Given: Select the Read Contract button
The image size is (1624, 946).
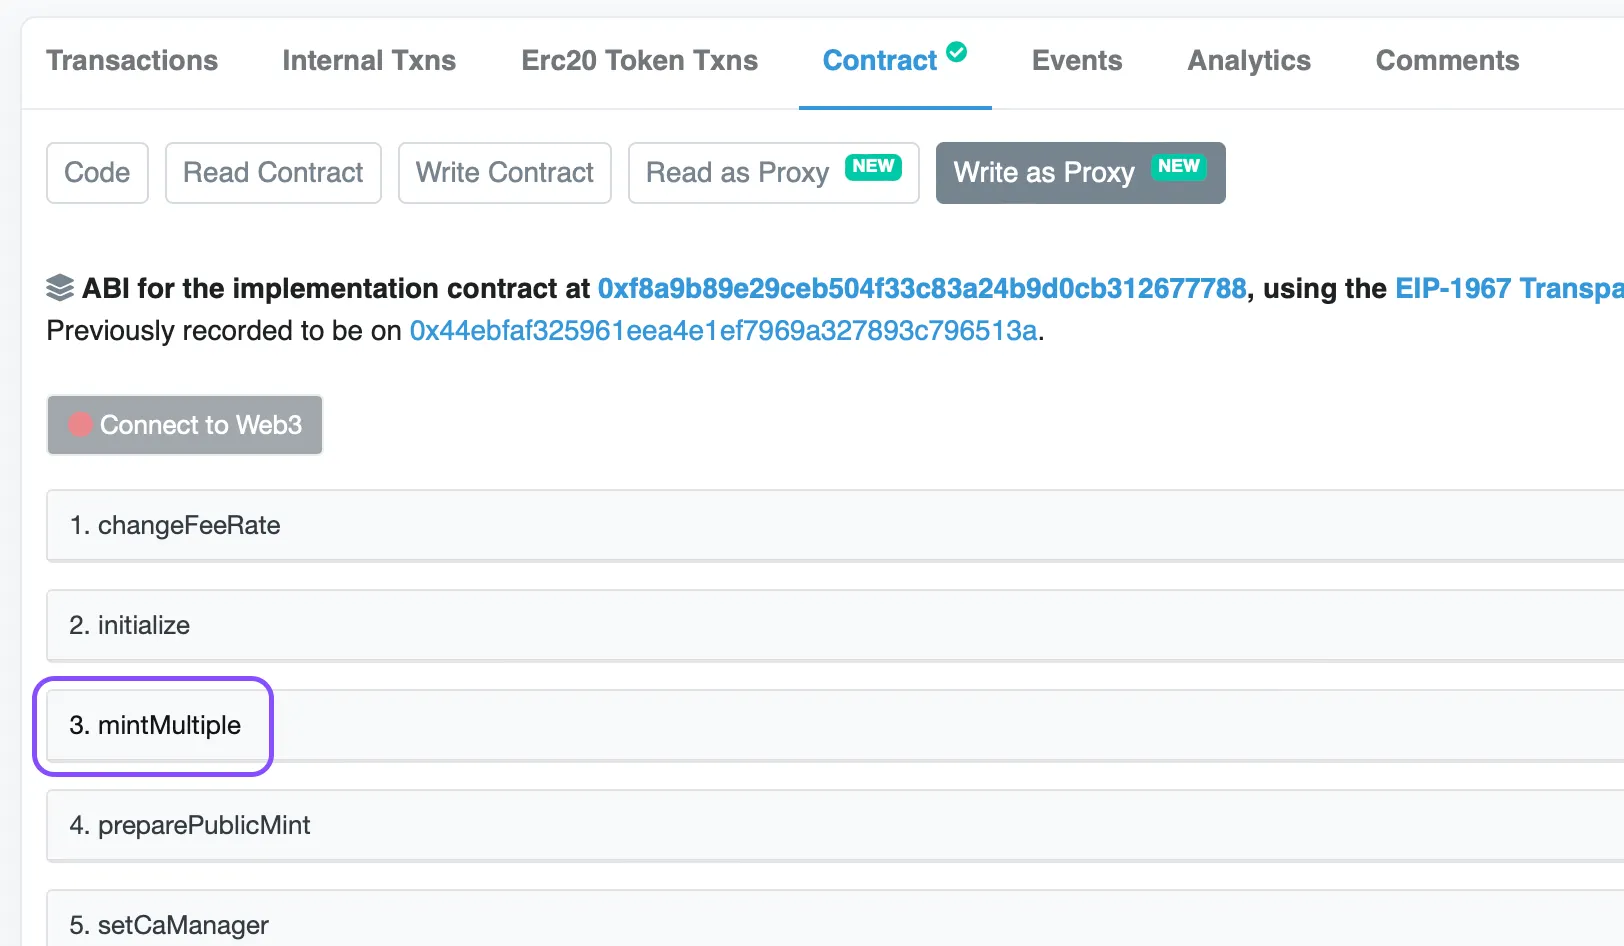Looking at the screenshot, I should 273,173.
